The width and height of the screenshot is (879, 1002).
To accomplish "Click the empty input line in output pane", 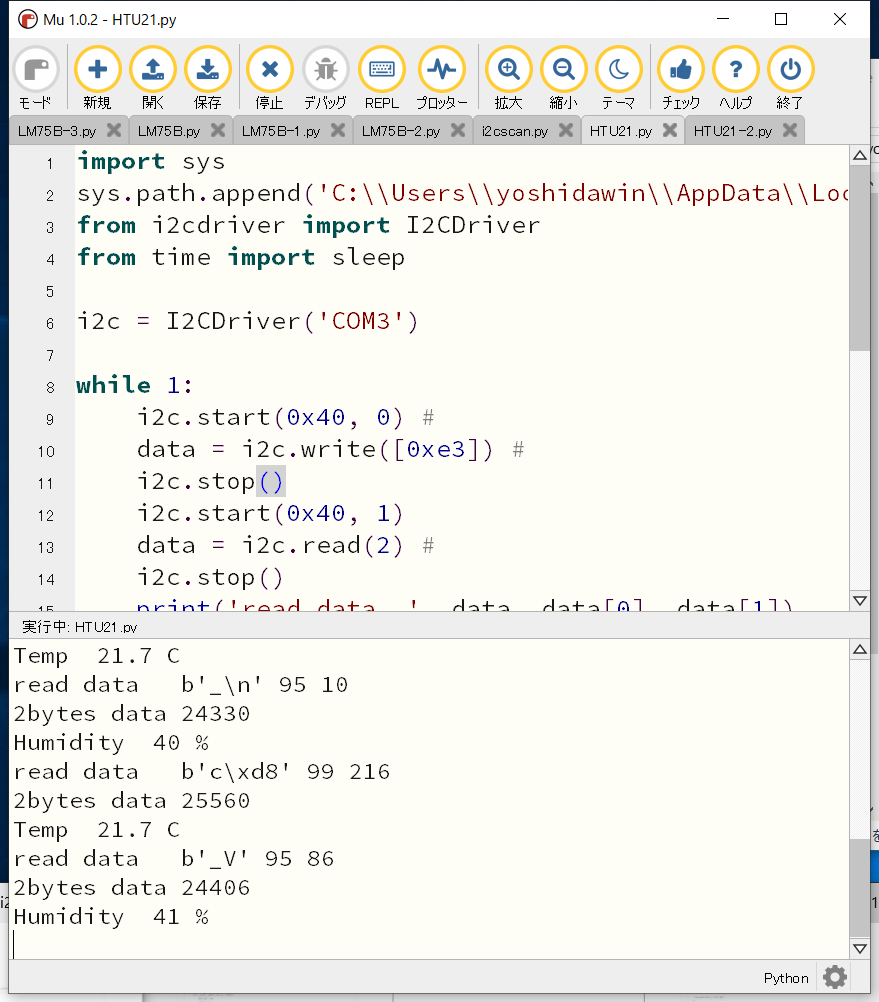I will [x=431, y=945].
